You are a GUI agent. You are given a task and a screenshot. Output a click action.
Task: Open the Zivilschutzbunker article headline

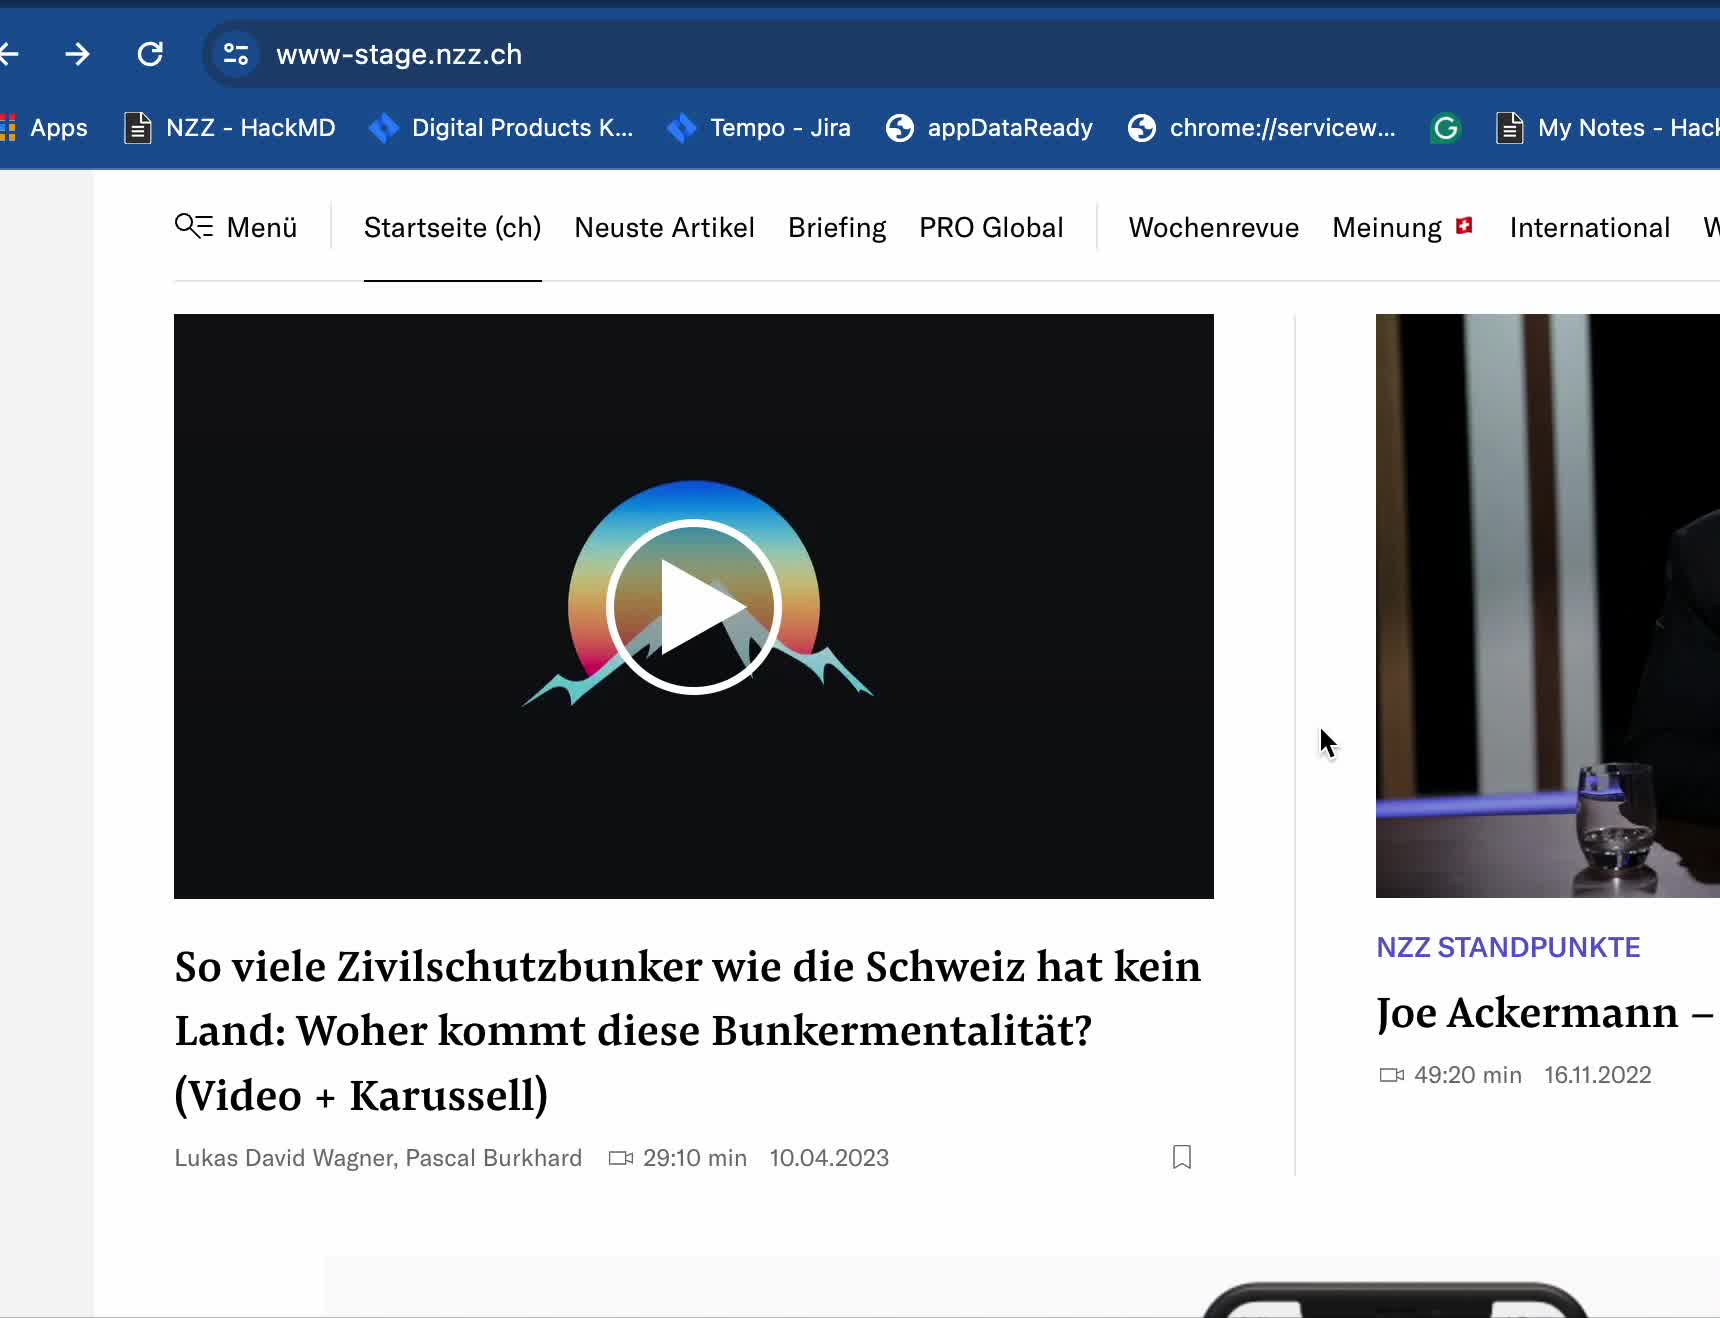click(687, 1030)
